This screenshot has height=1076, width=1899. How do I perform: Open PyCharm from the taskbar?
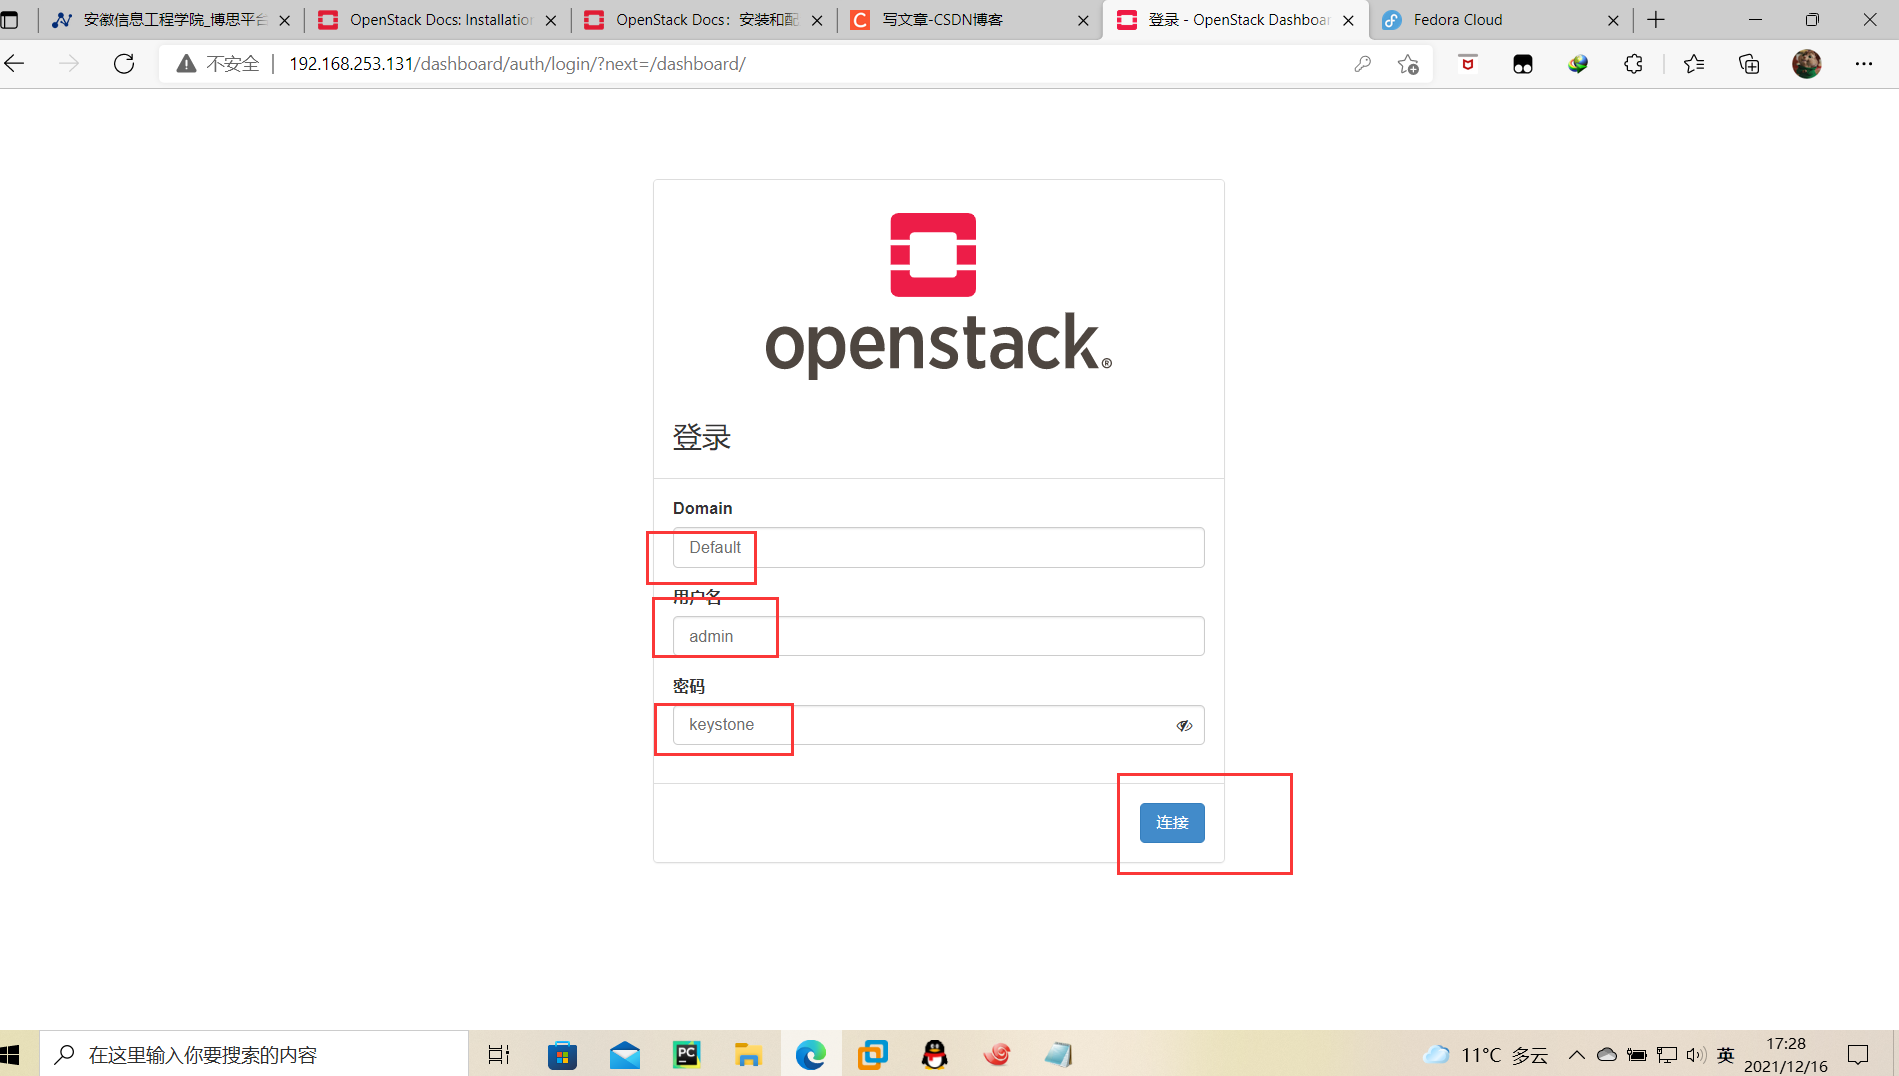click(x=686, y=1054)
